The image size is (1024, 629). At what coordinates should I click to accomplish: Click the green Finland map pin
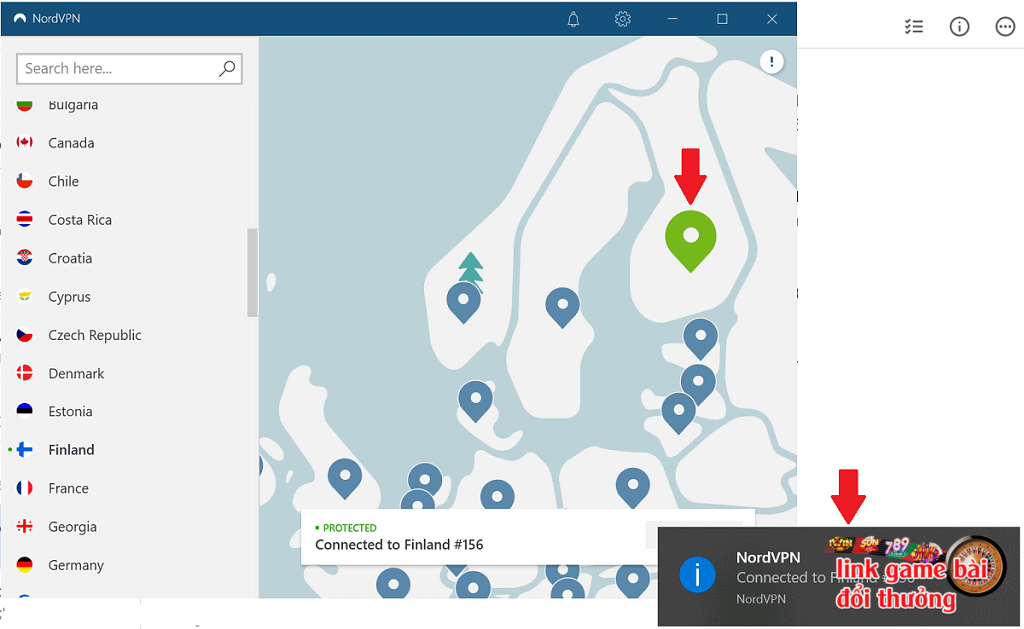tap(690, 240)
